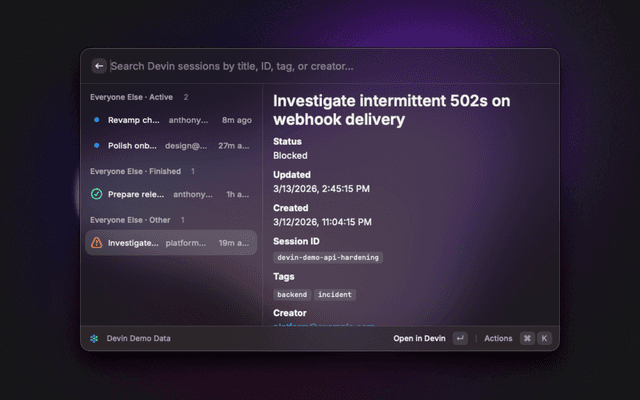Click blue active dot beside Revamp session

point(96,120)
